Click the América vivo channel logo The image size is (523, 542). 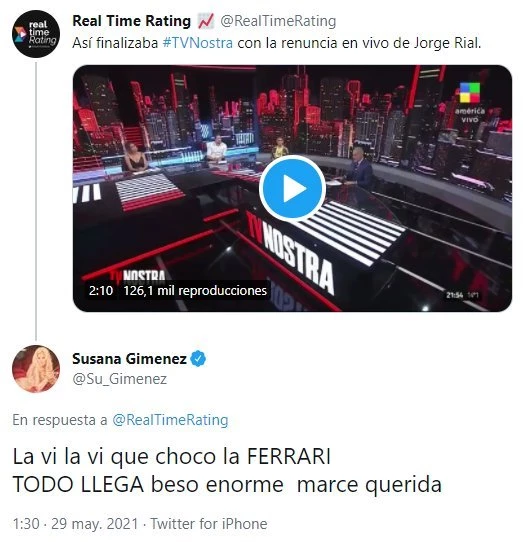point(470,102)
